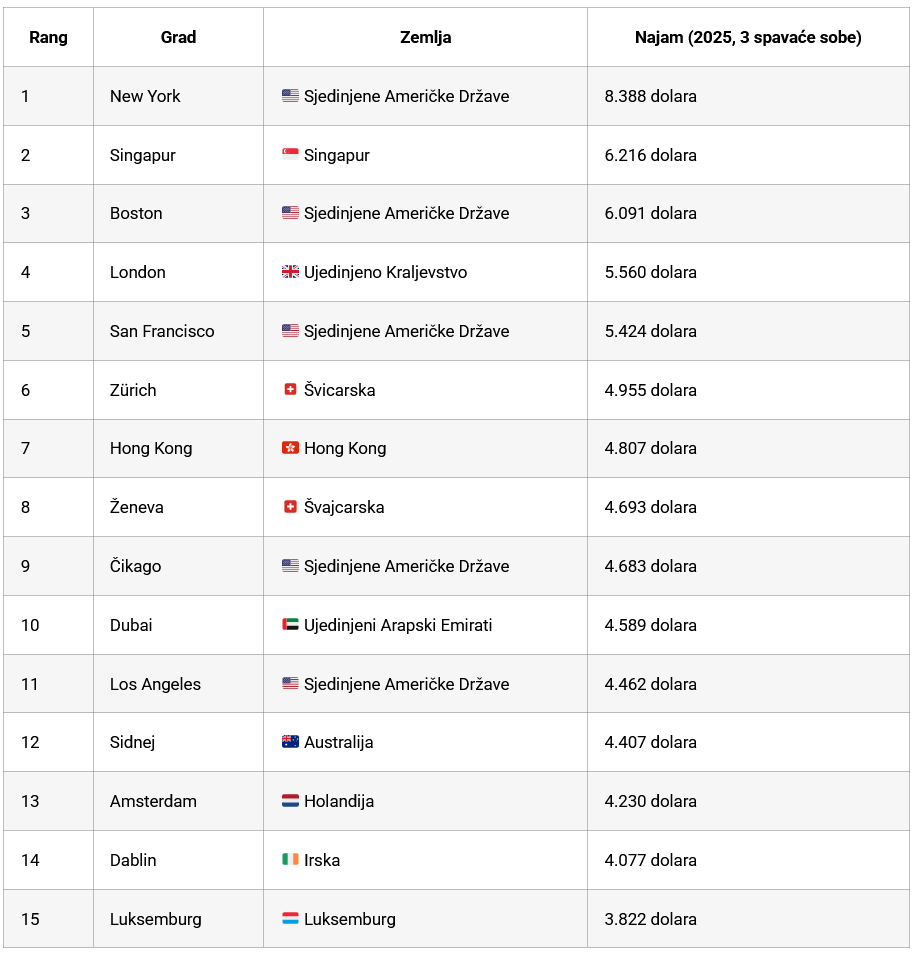Click the Singapore flag icon
The width and height of the screenshot is (916, 957).
click(x=290, y=155)
